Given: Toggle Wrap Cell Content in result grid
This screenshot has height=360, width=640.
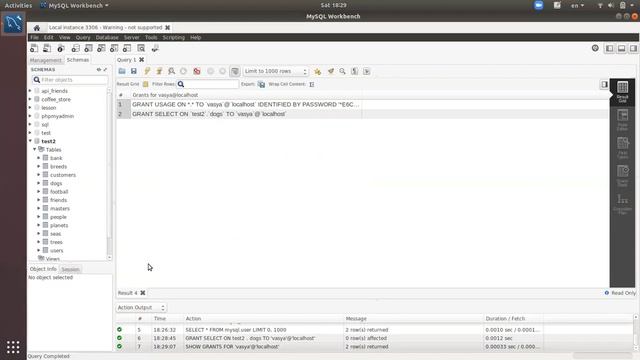Looking at the screenshot, I should (312, 84).
